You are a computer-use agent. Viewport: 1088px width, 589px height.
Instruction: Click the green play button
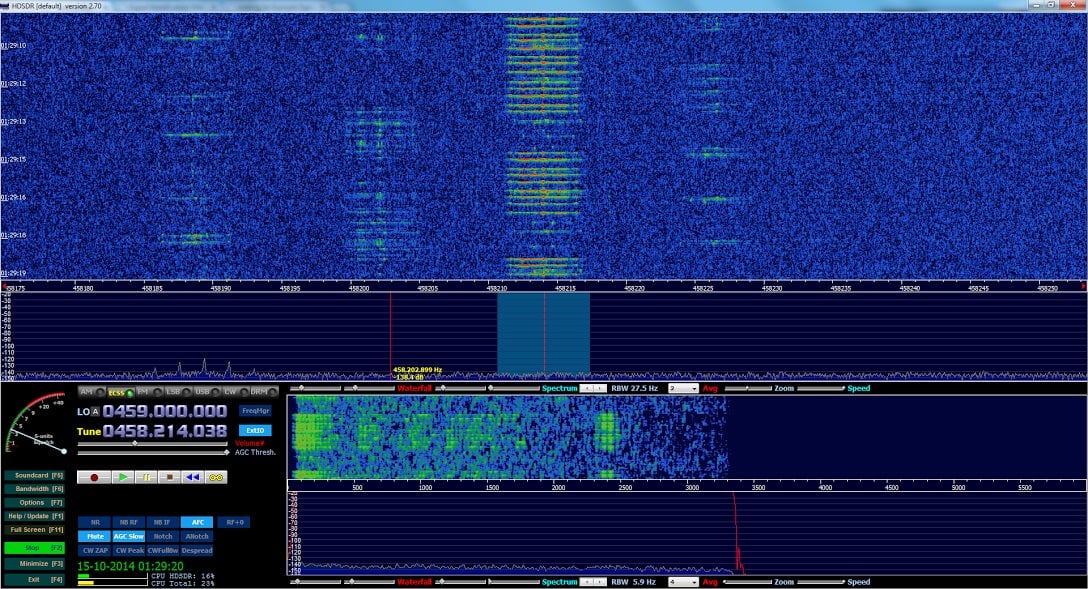tap(124, 477)
